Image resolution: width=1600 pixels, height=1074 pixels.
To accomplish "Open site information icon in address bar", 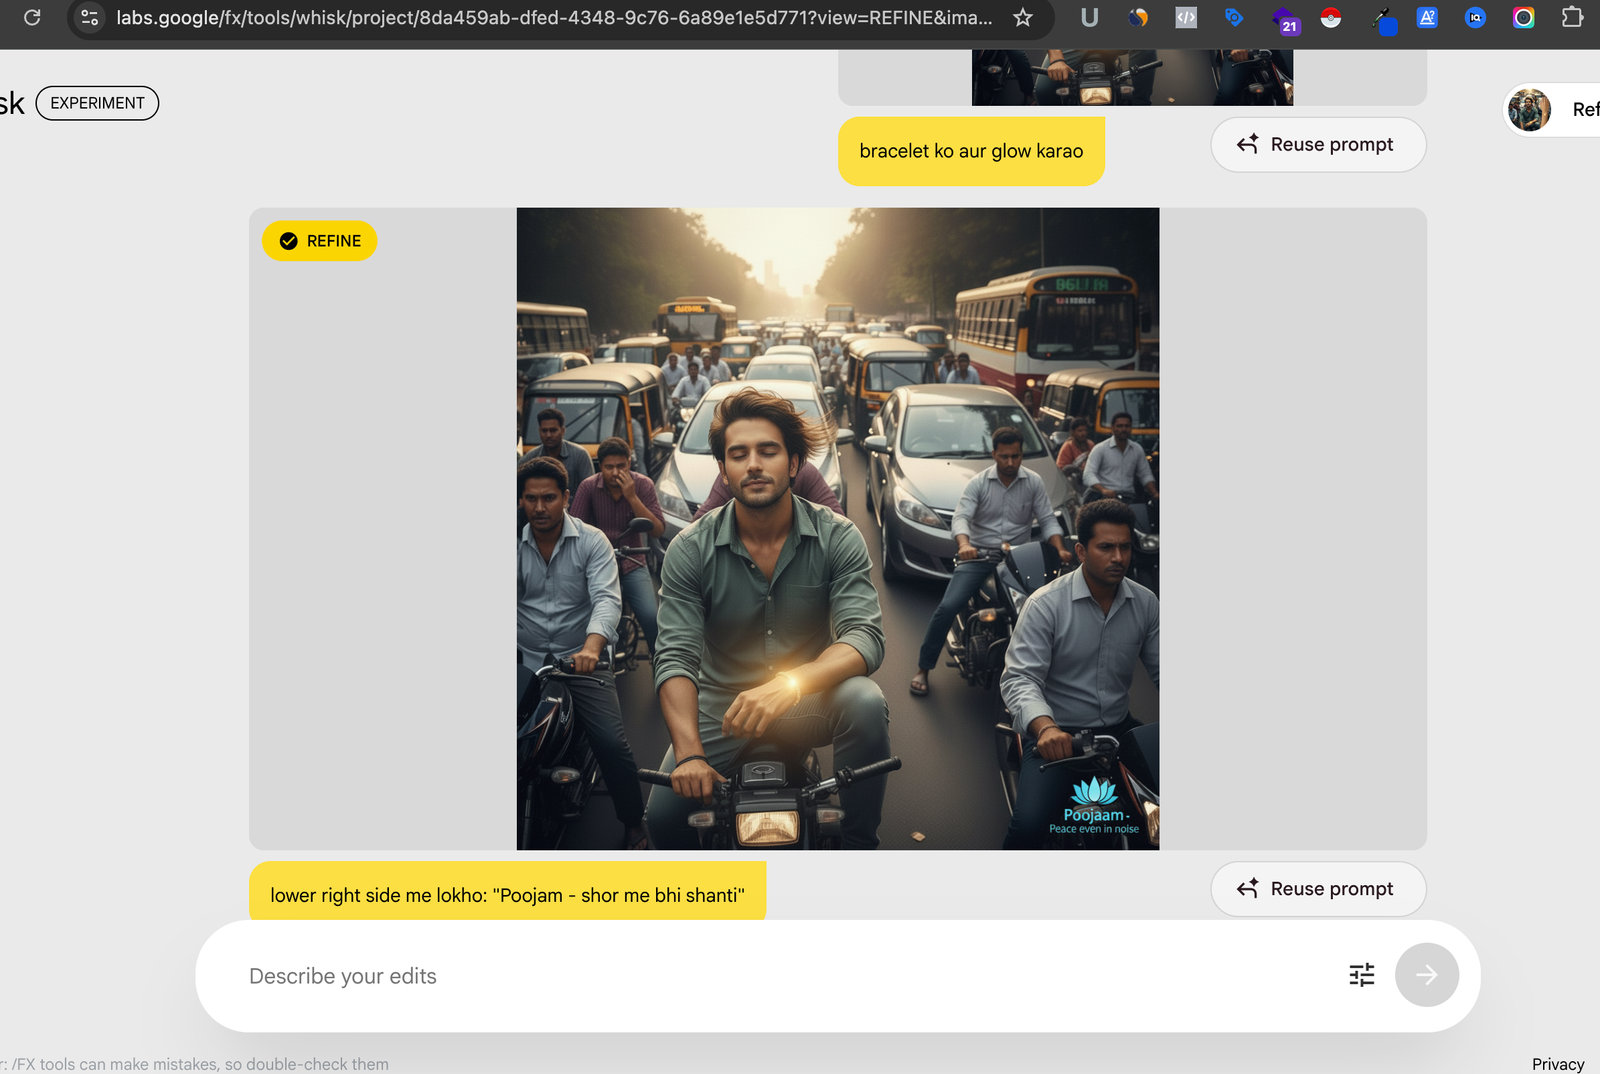I will 90,17.
